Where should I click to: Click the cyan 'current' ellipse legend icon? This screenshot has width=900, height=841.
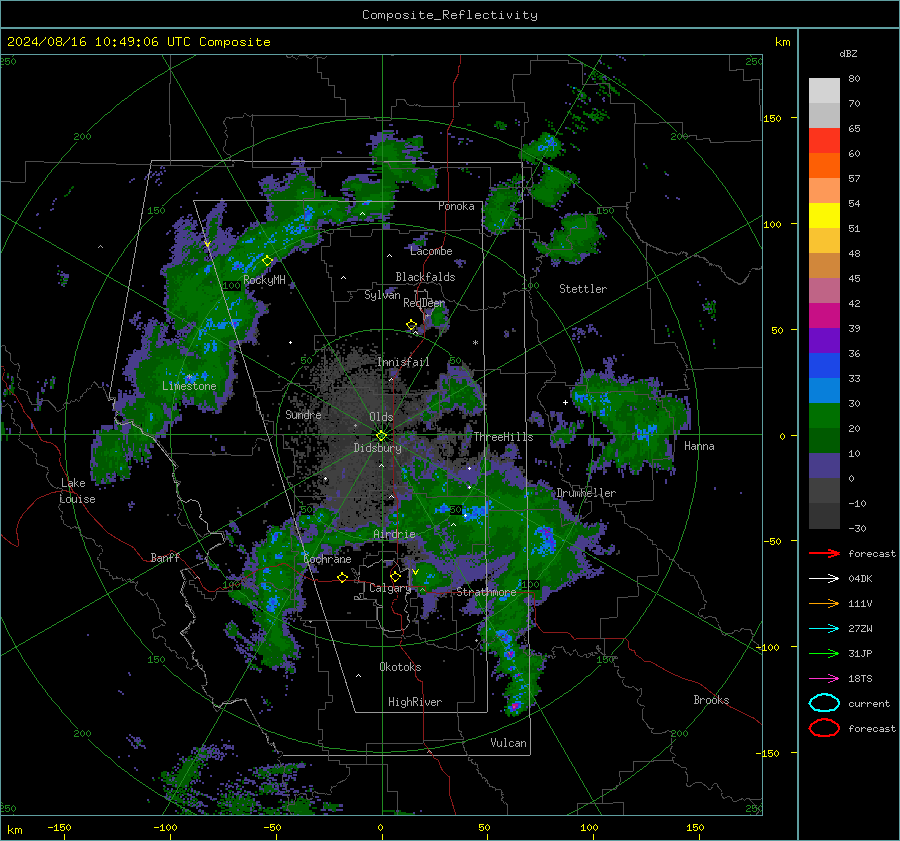[824, 703]
